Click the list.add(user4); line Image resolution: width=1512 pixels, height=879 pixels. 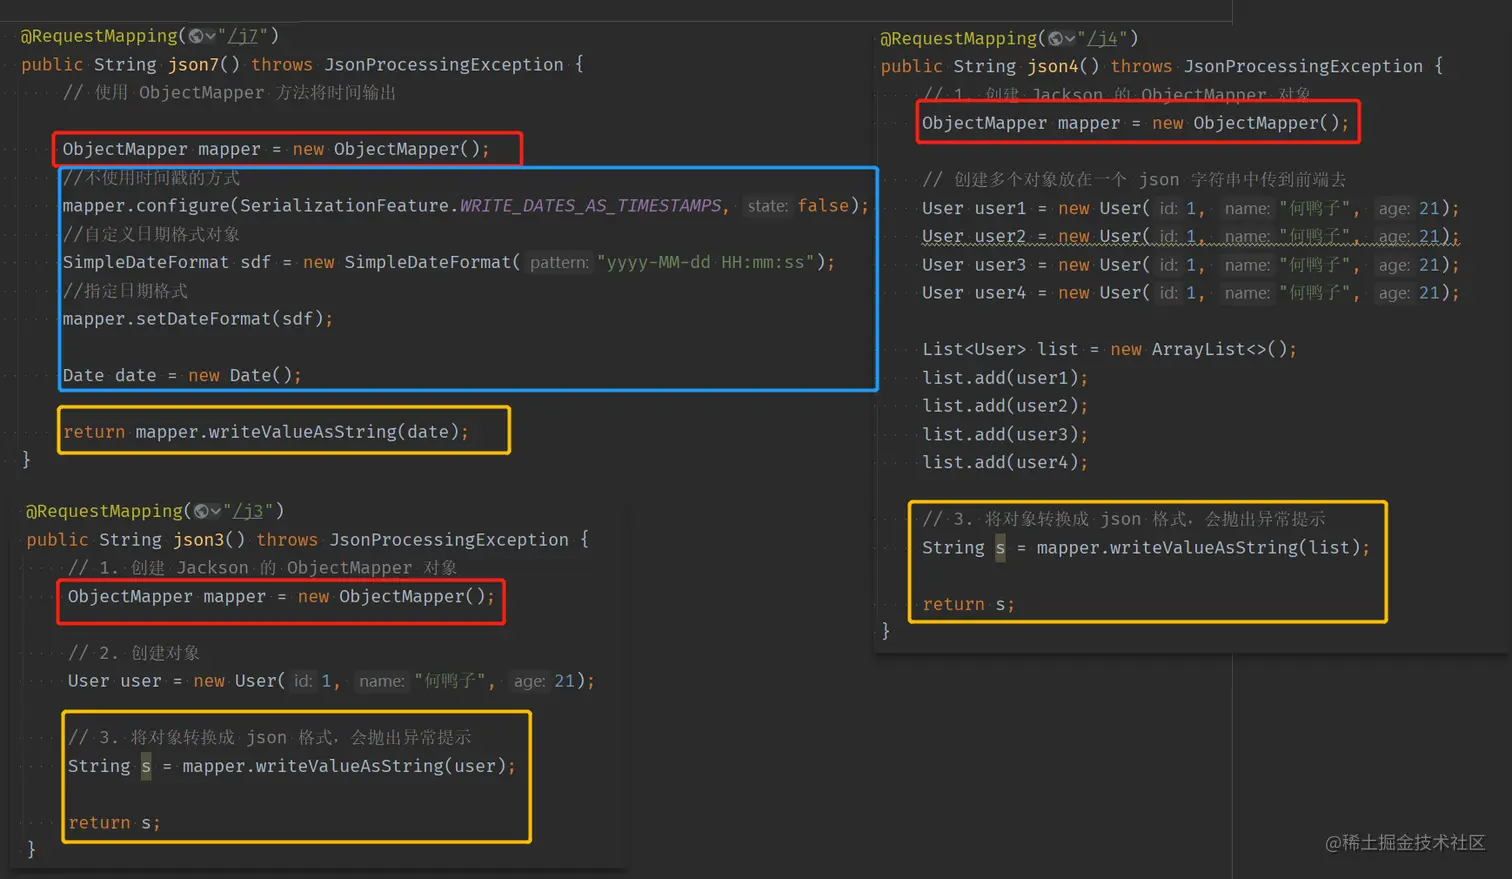point(1005,463)
